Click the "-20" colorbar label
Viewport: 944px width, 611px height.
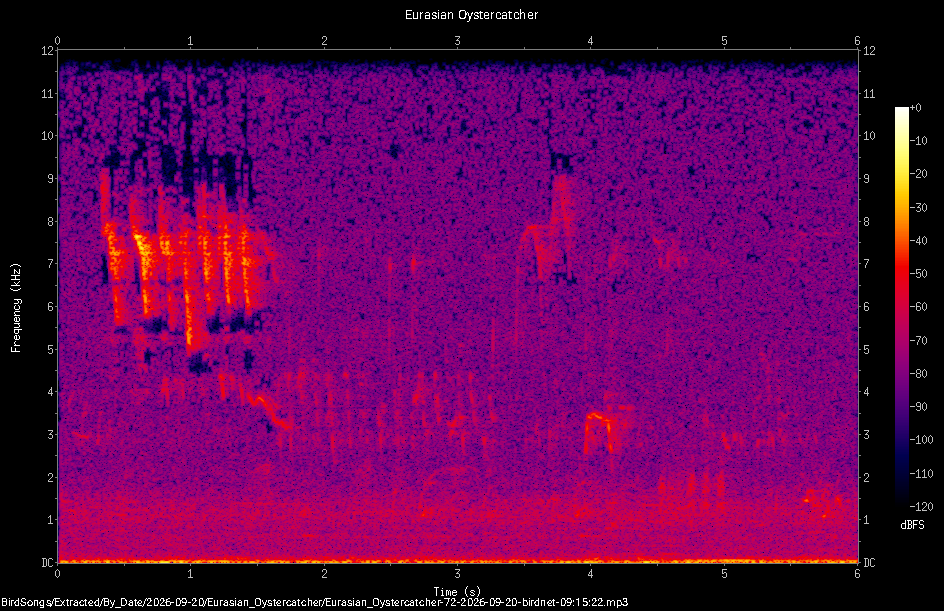click(918, 174)
